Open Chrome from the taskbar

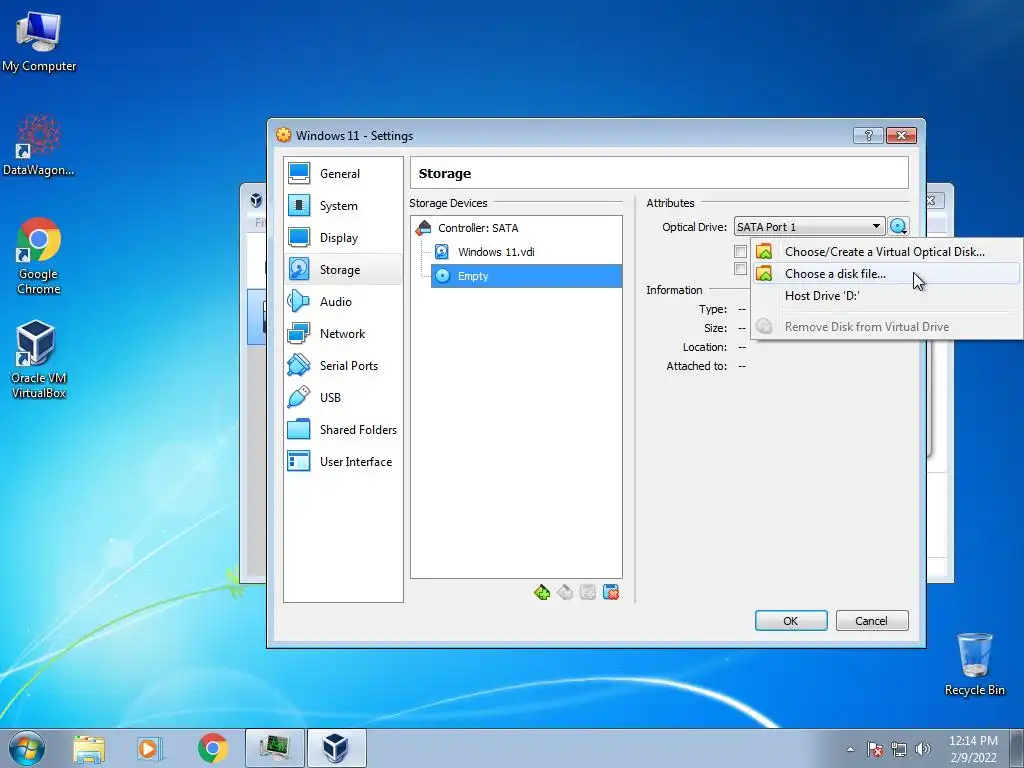pos(212,749)
